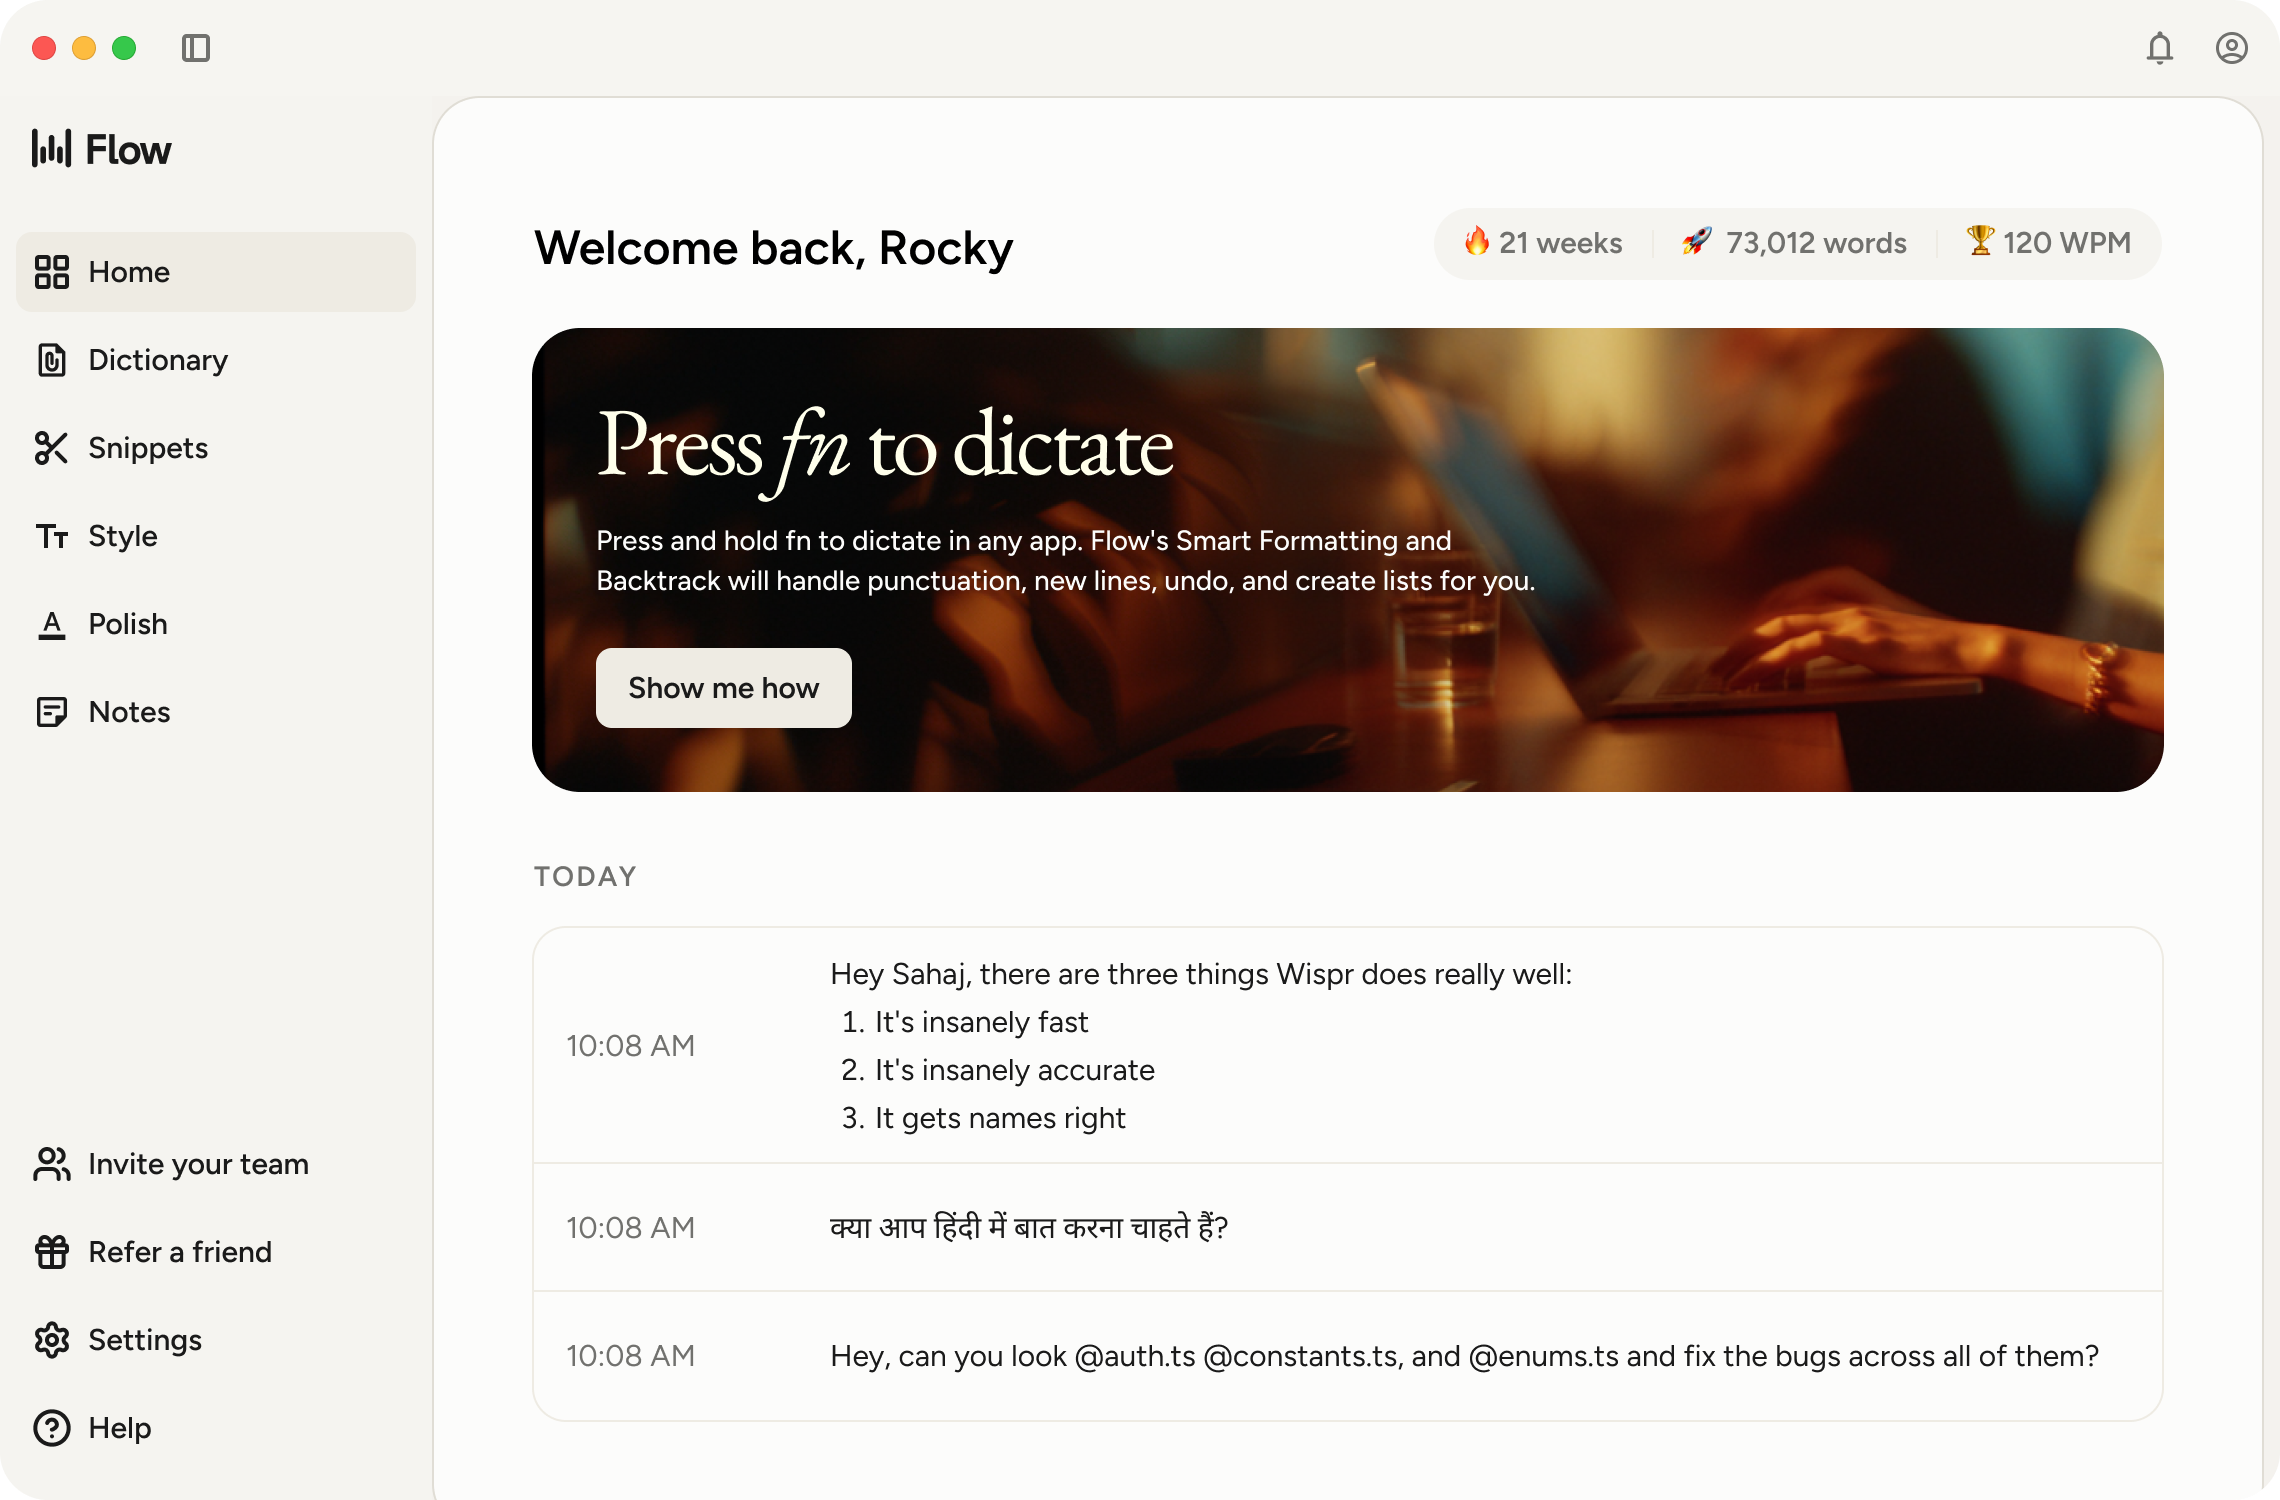Click the Snippets scissors icon
2280x1500 pixels.
53,448
